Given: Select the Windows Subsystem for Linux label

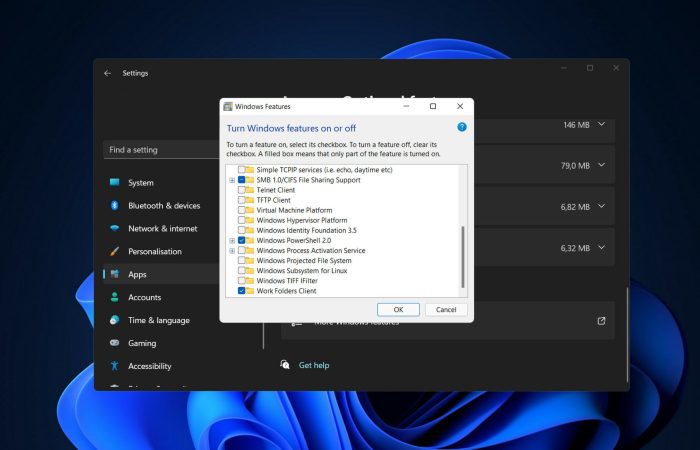Looking at the screenshot, I should [302, 271].
